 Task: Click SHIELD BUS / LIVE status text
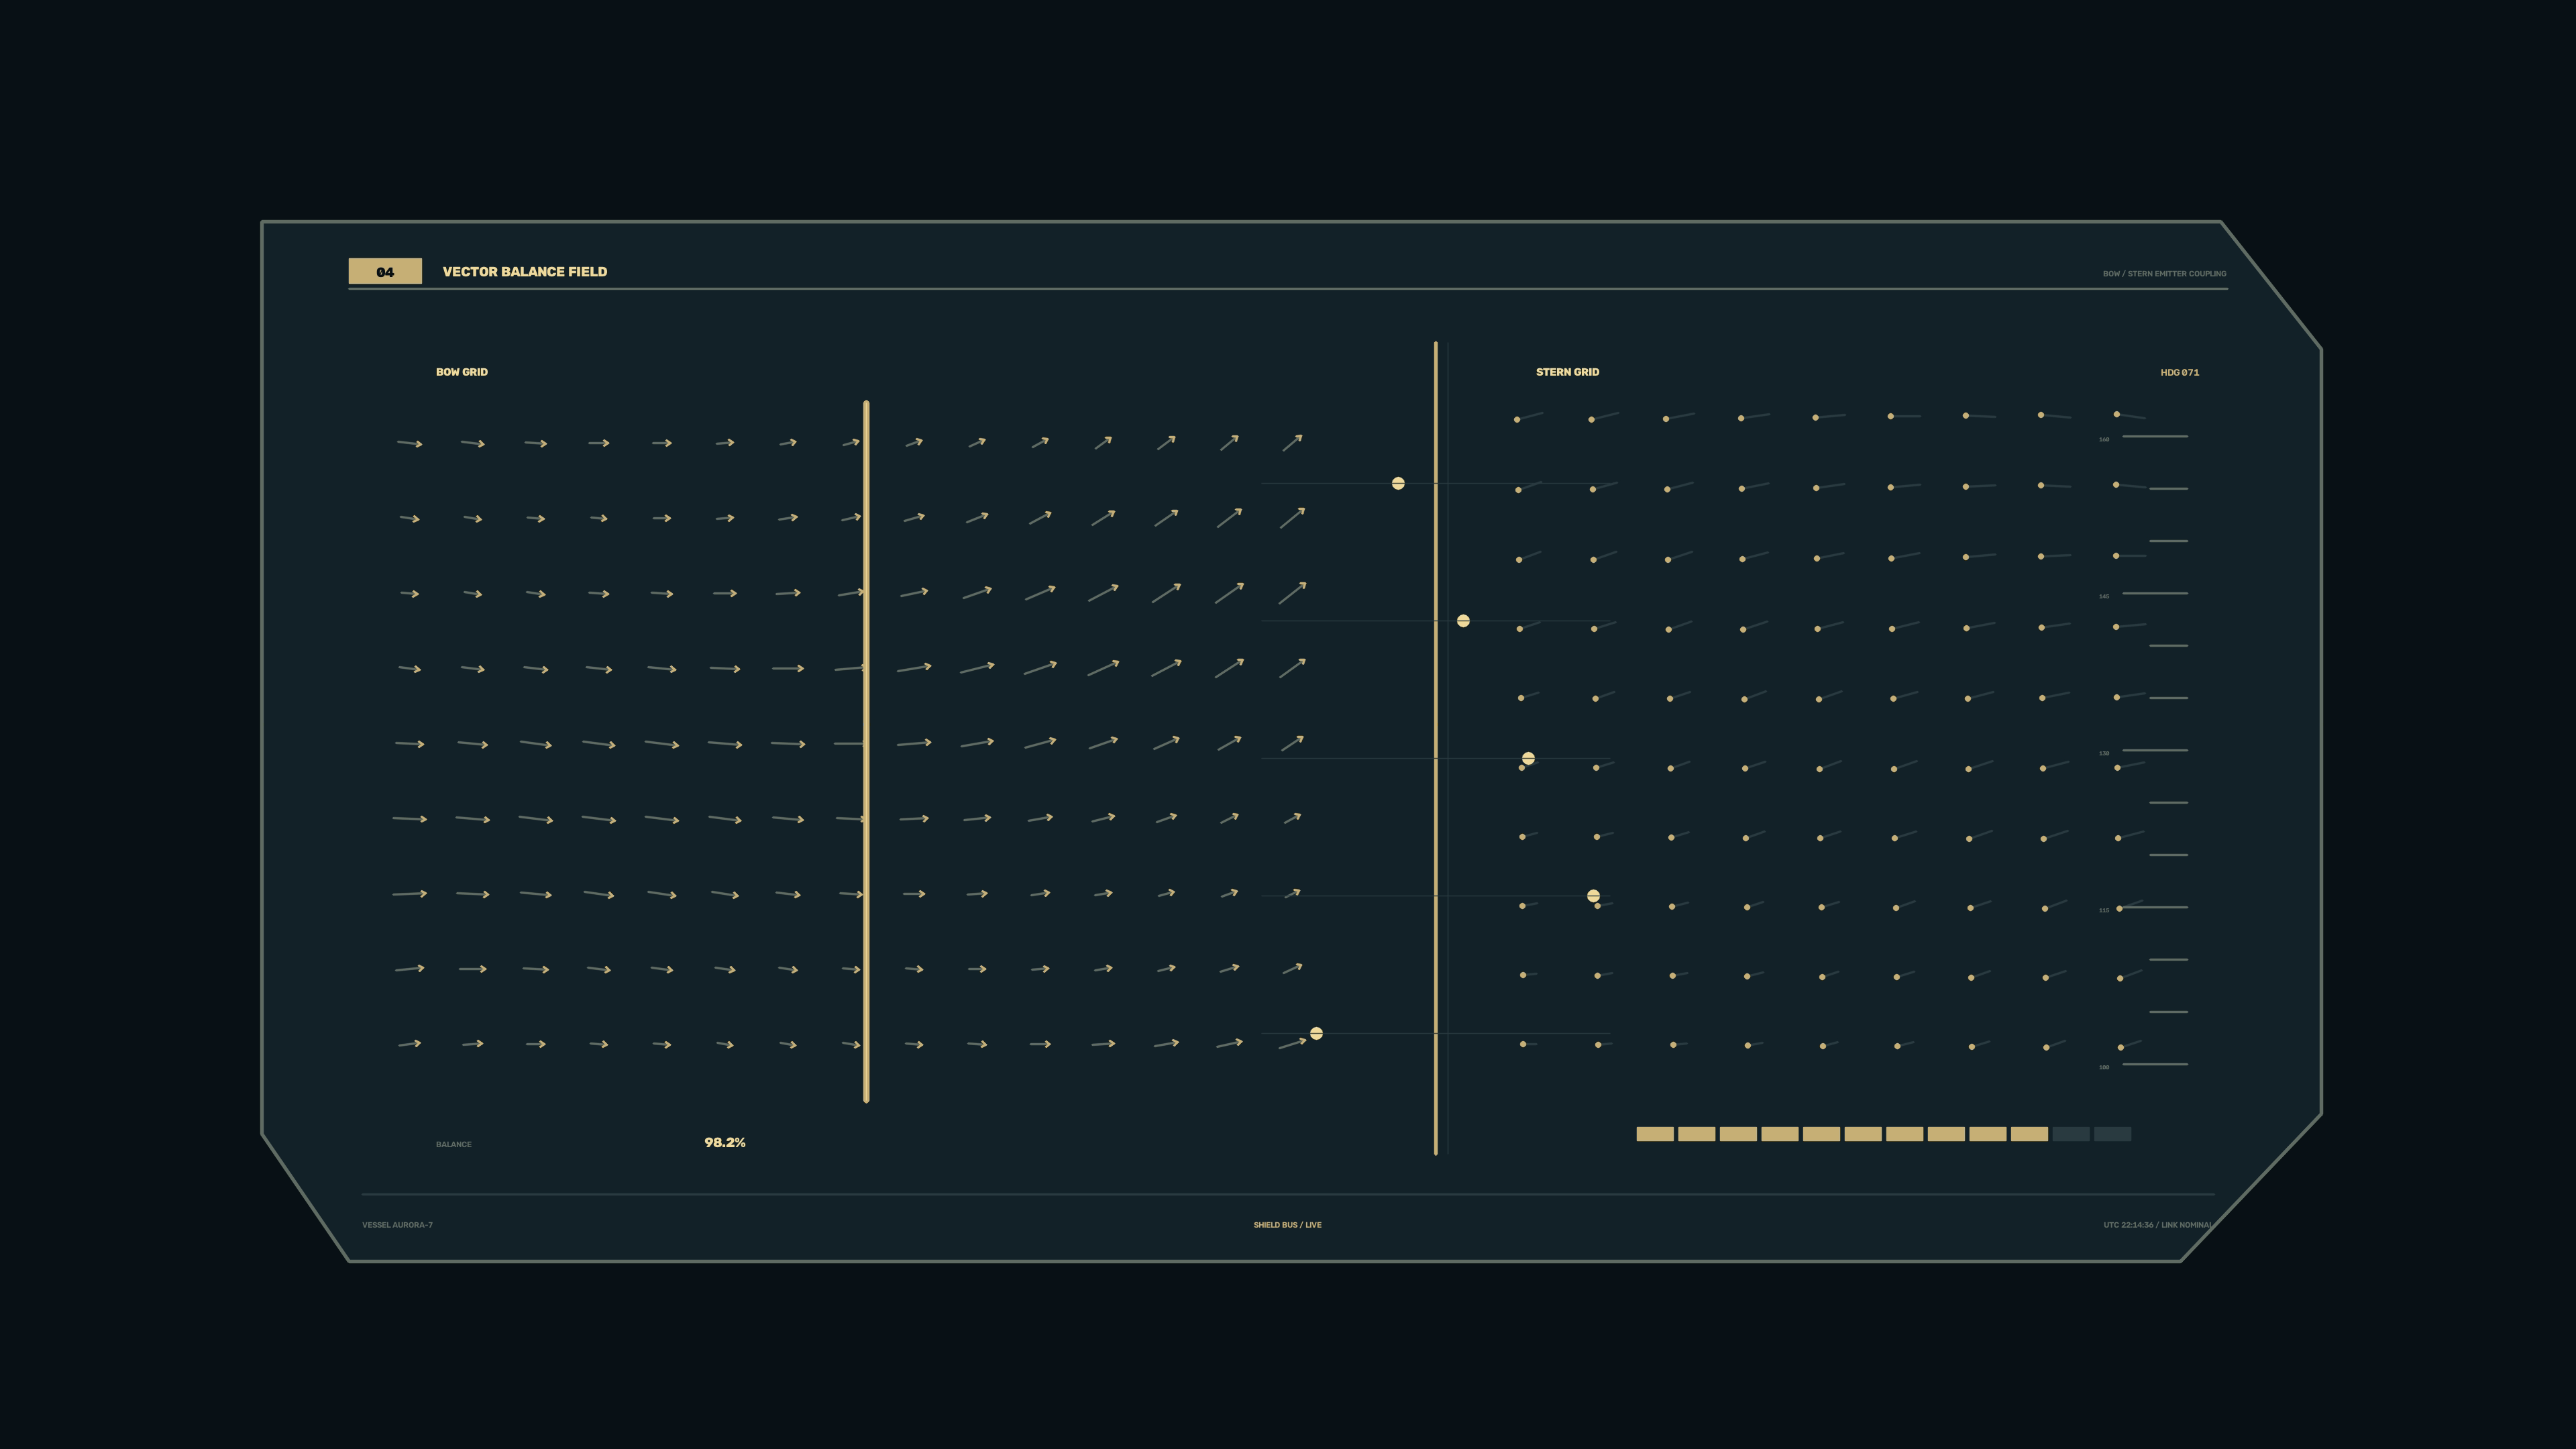pyautogui.click(x=1287, y=1225)
